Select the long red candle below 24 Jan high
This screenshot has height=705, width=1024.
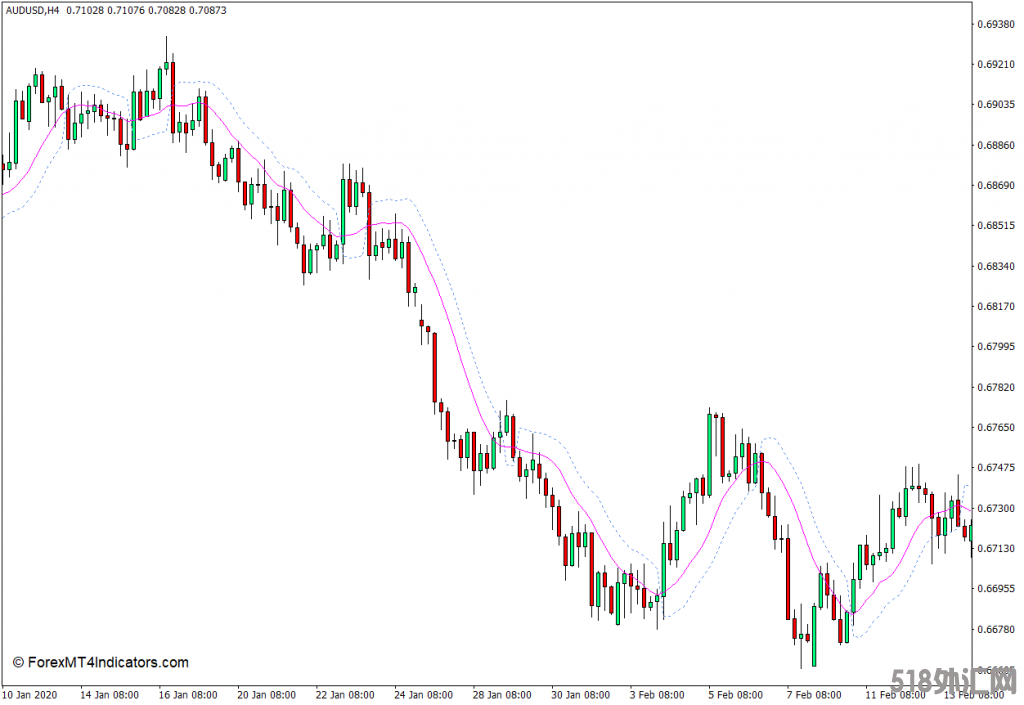click(435, 366)
